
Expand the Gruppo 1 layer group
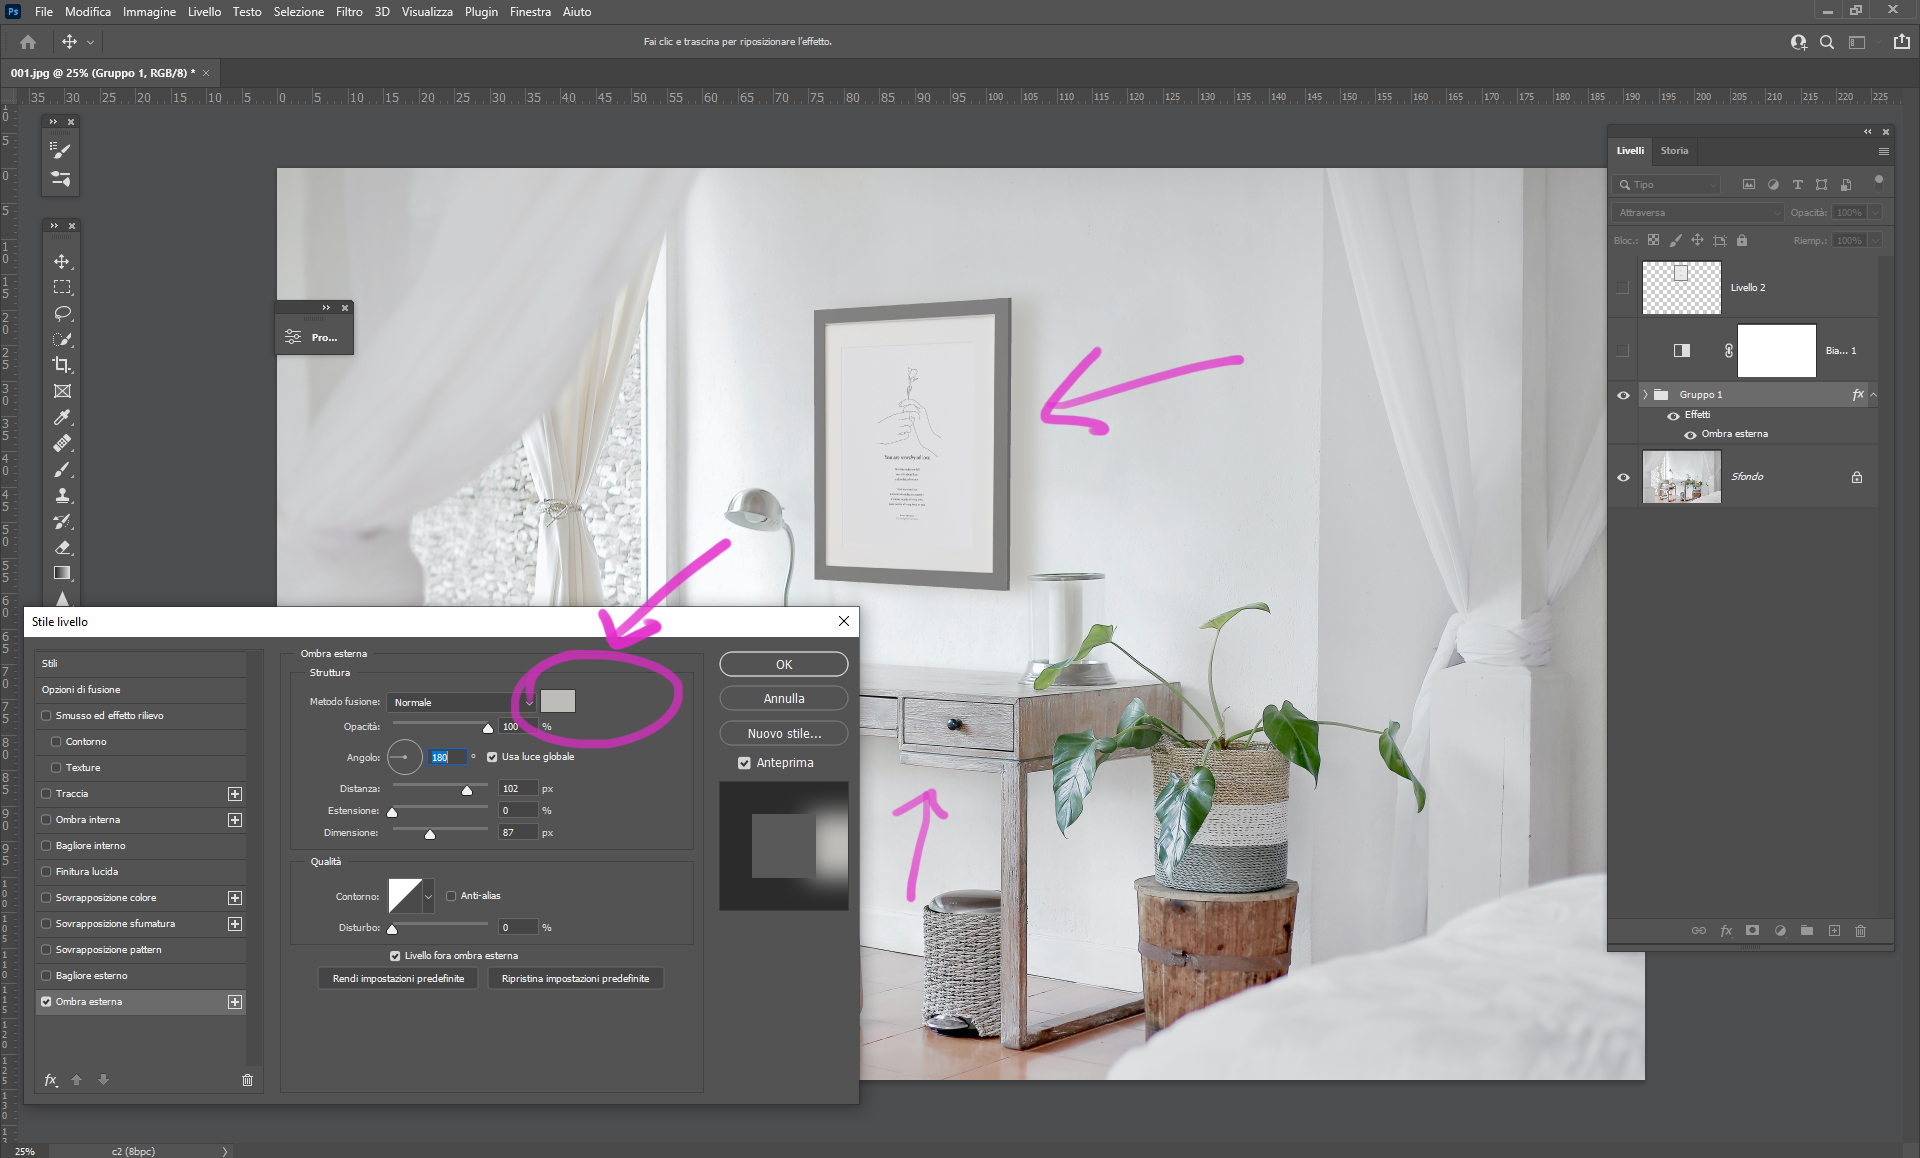[x=1644, y=394]
